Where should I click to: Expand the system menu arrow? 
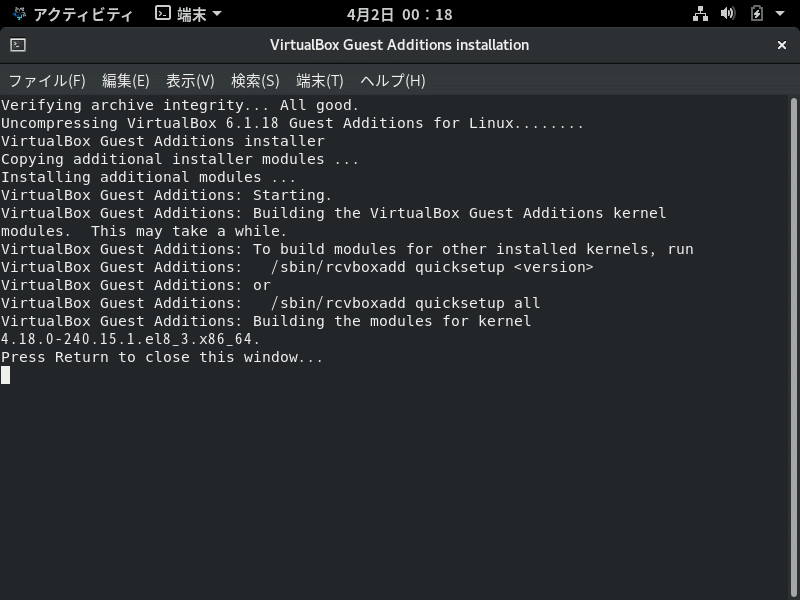click(x=781, y=14)
